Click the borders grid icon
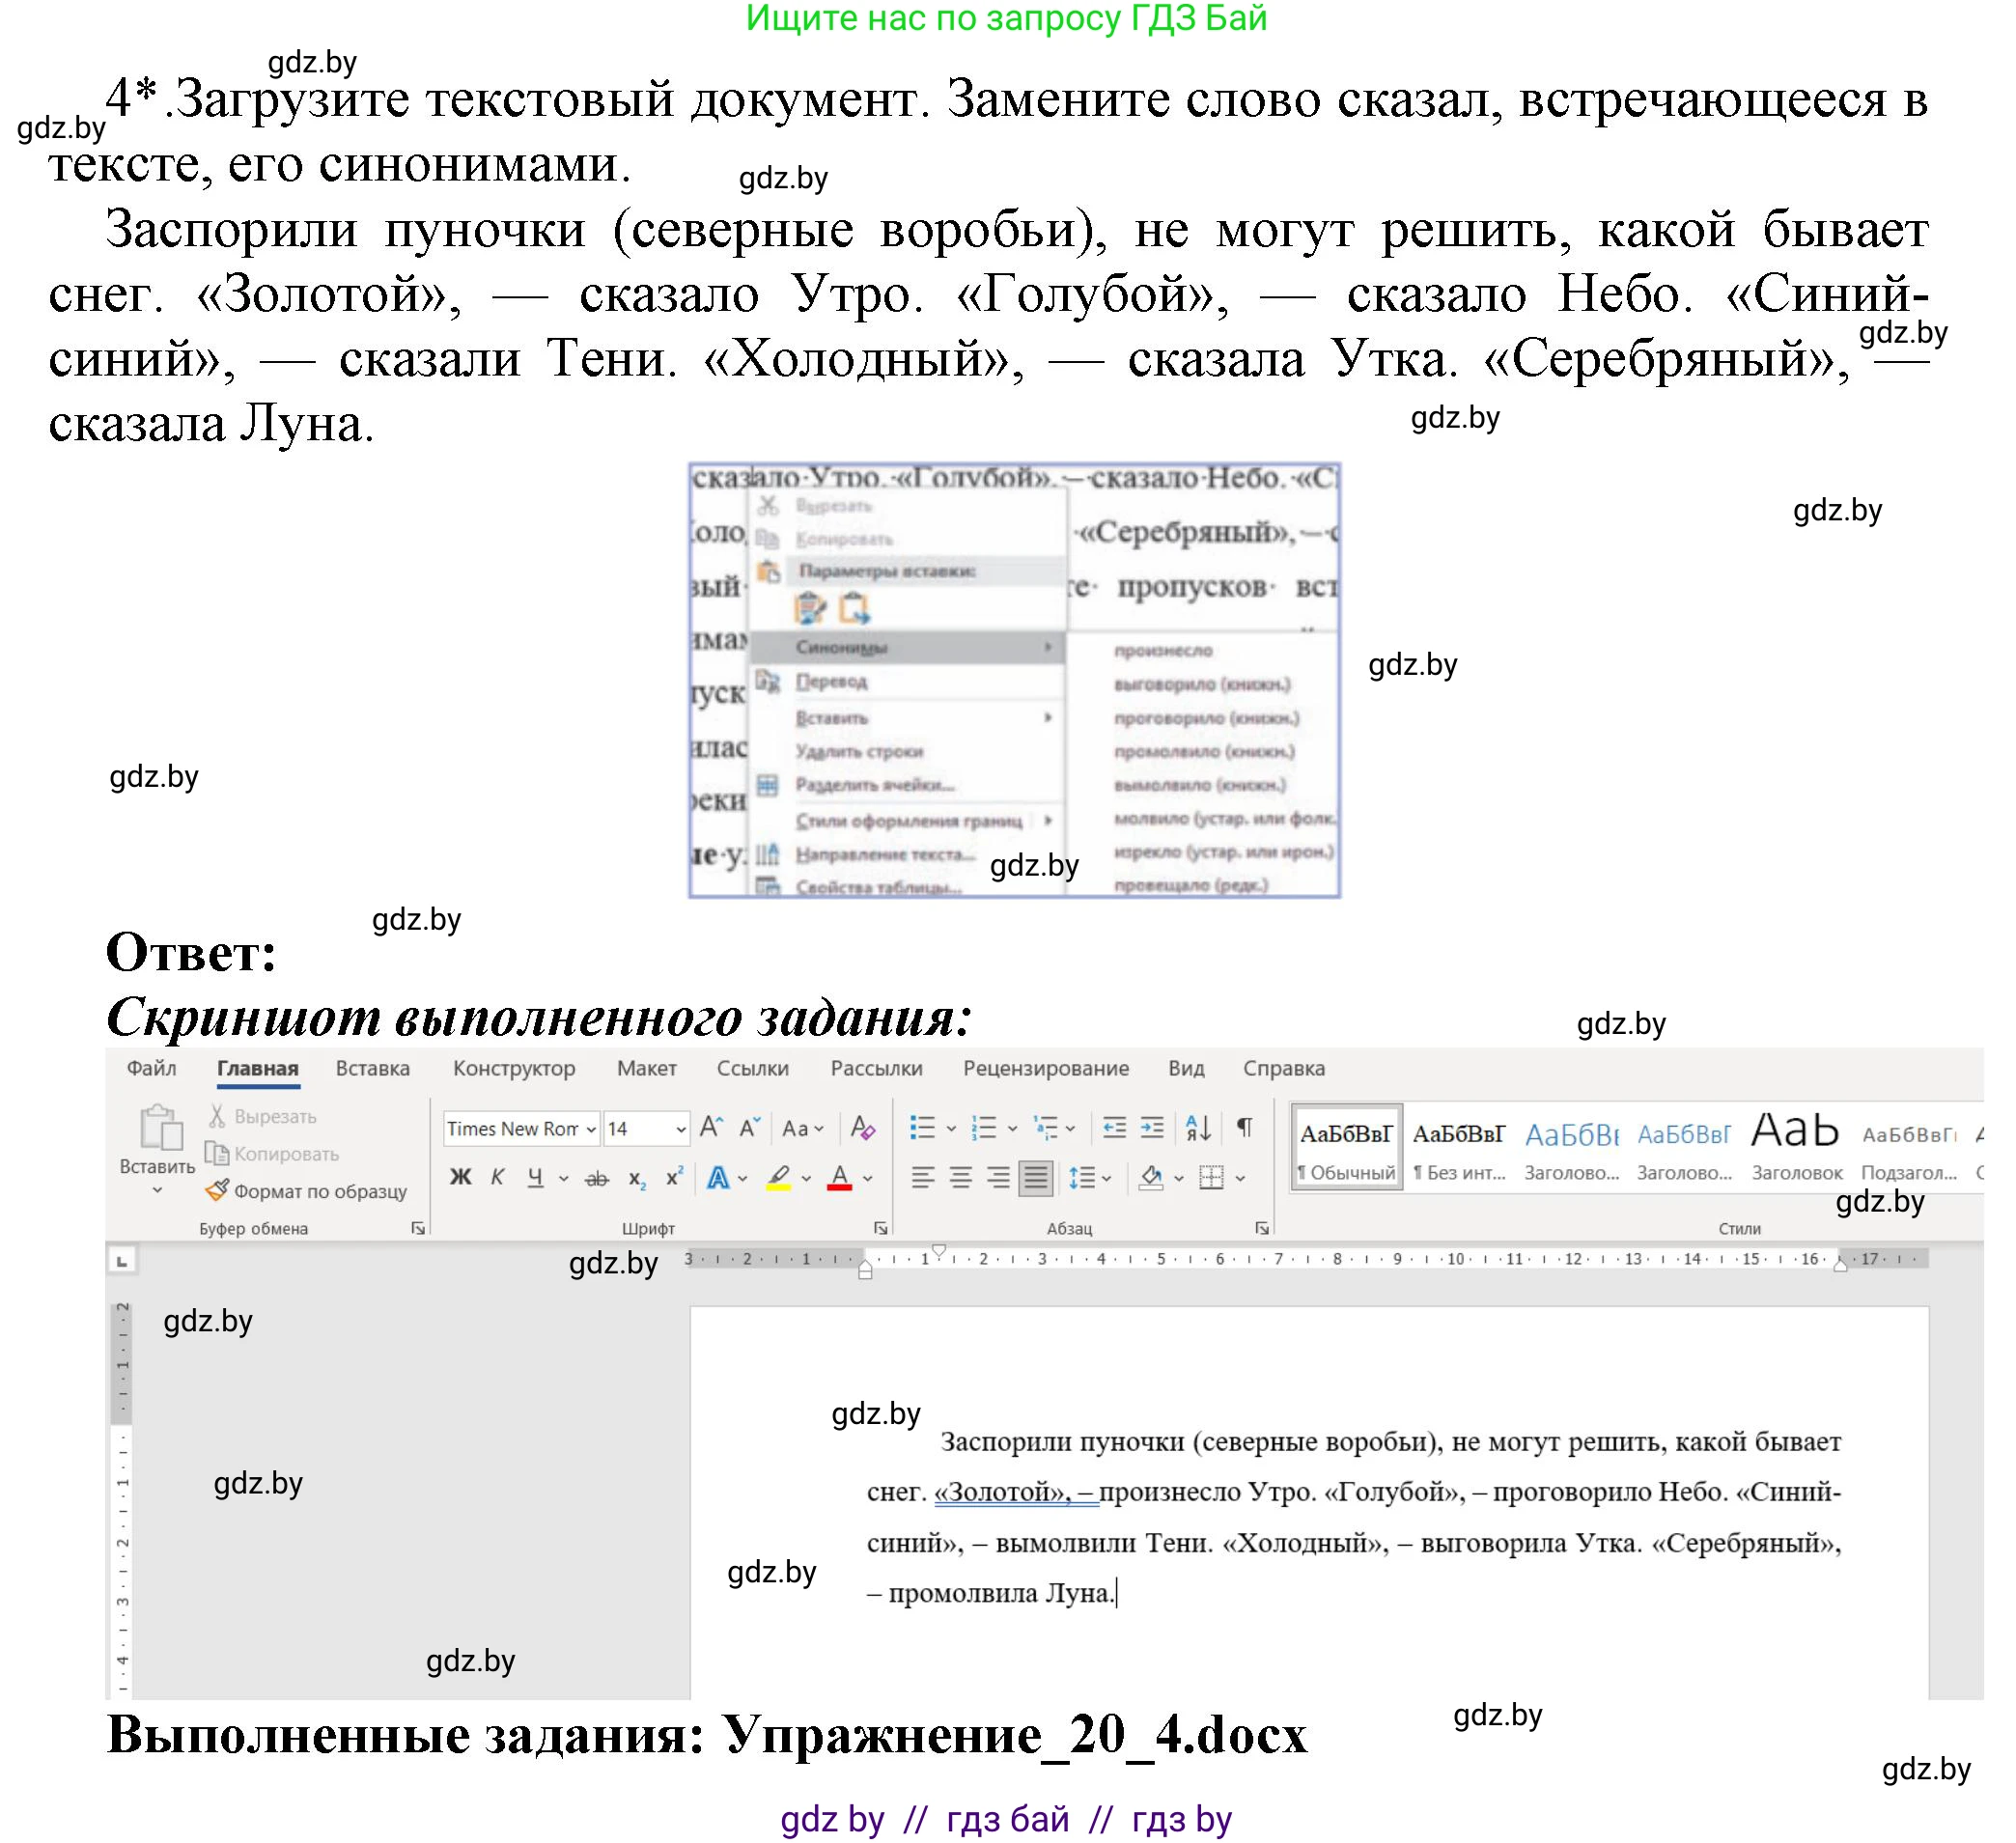Screen dimensions: 2016x1843 point(1211,1178)
